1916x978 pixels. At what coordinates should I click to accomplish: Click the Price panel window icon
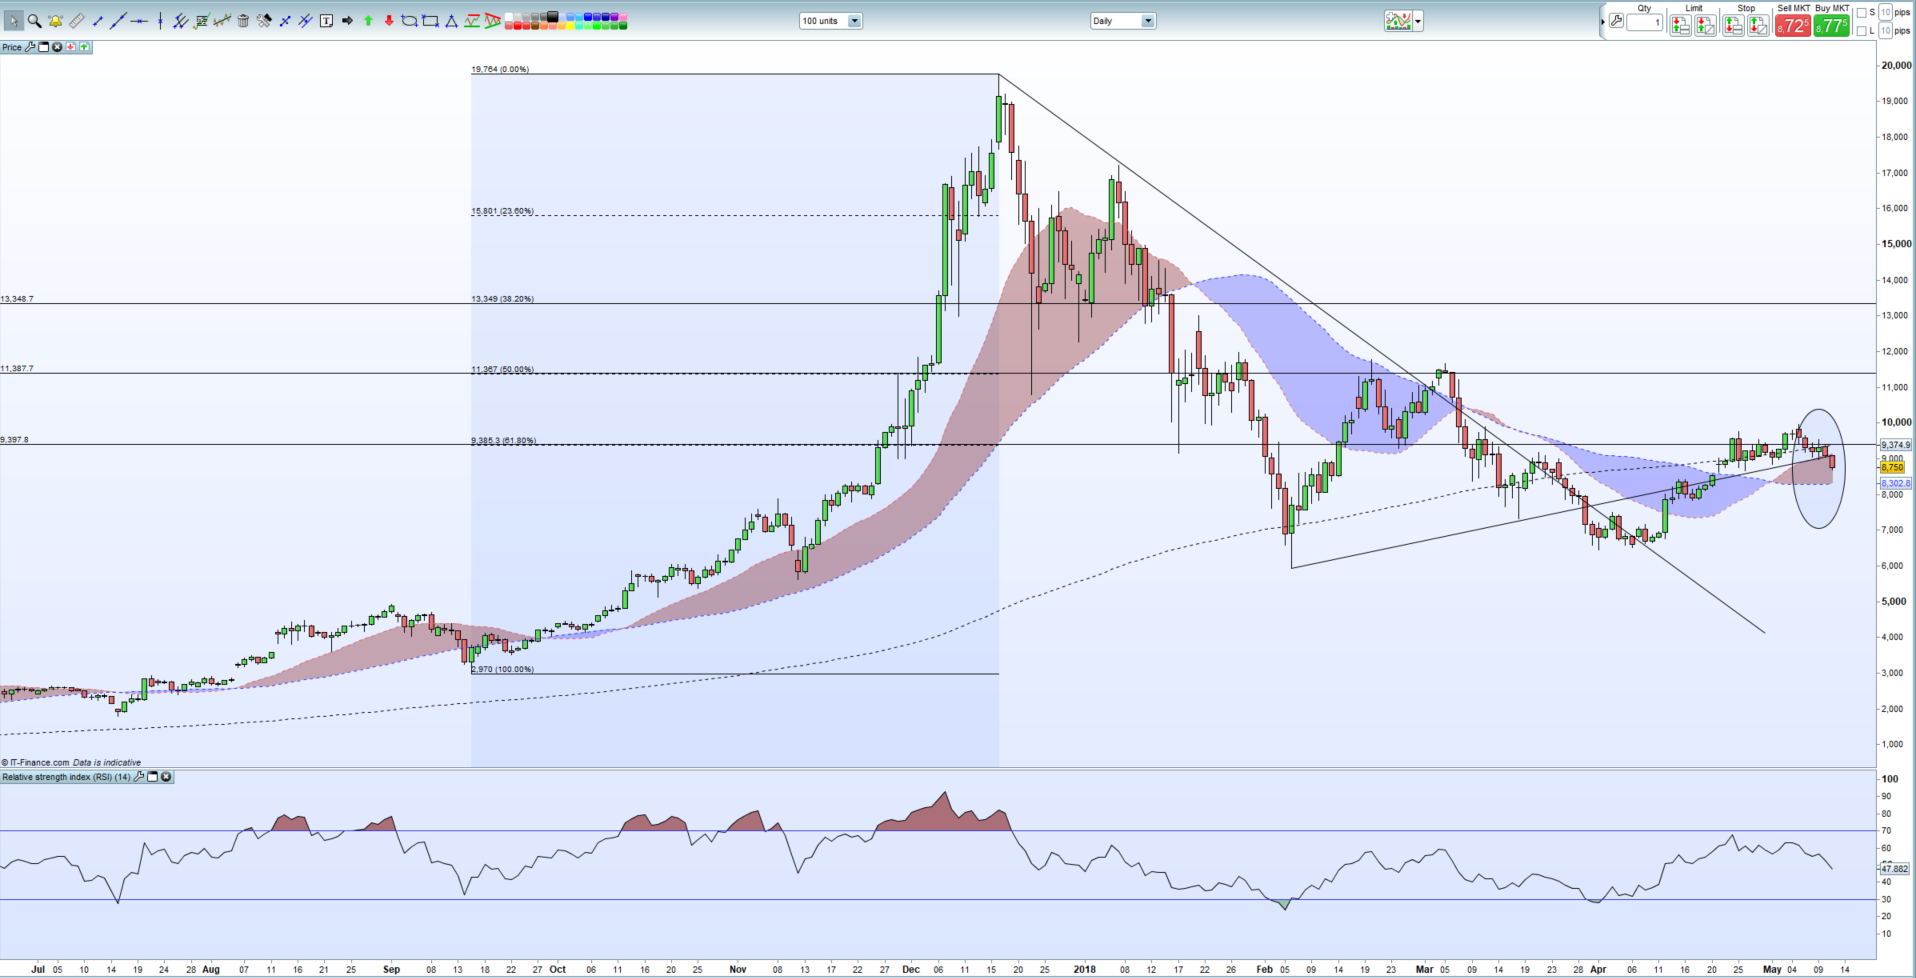(43, 47)
